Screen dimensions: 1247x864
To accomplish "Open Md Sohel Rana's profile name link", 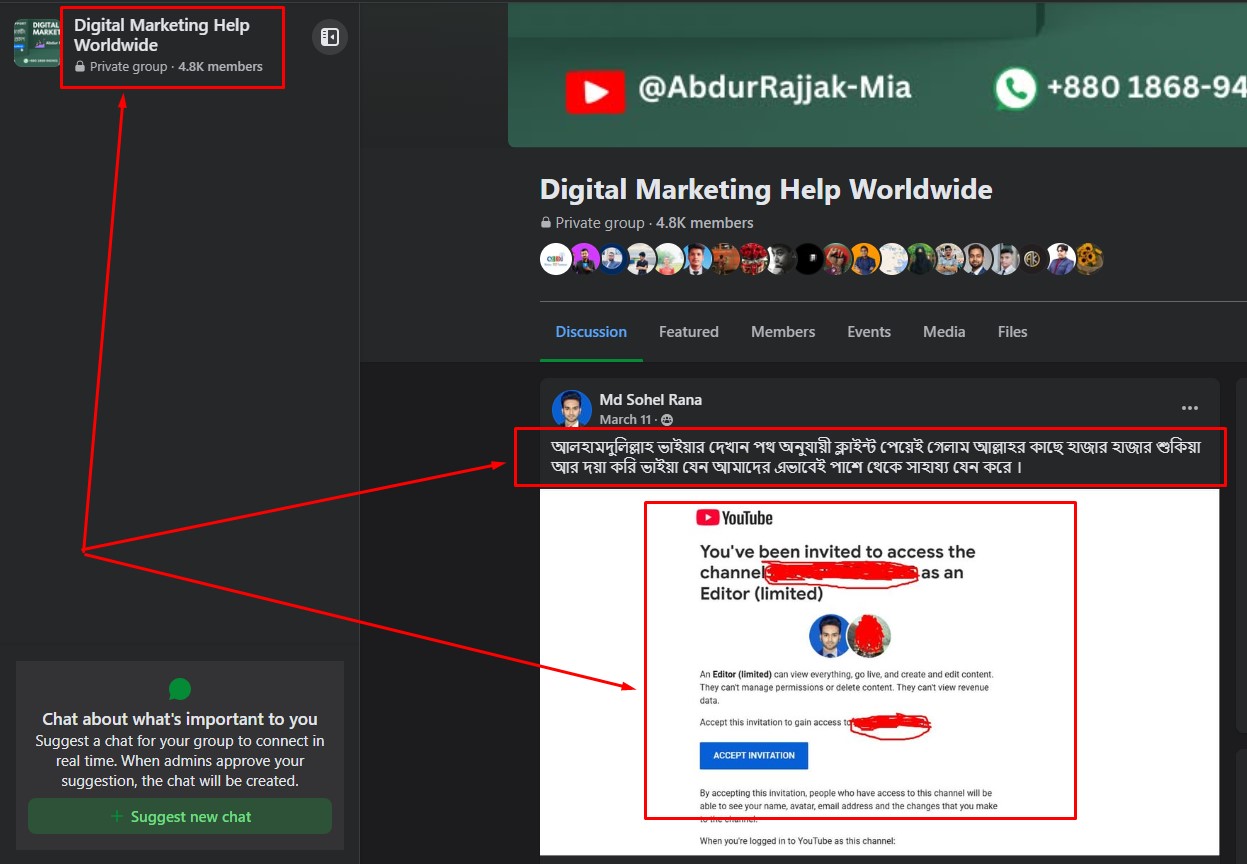I will click(651, 400).
